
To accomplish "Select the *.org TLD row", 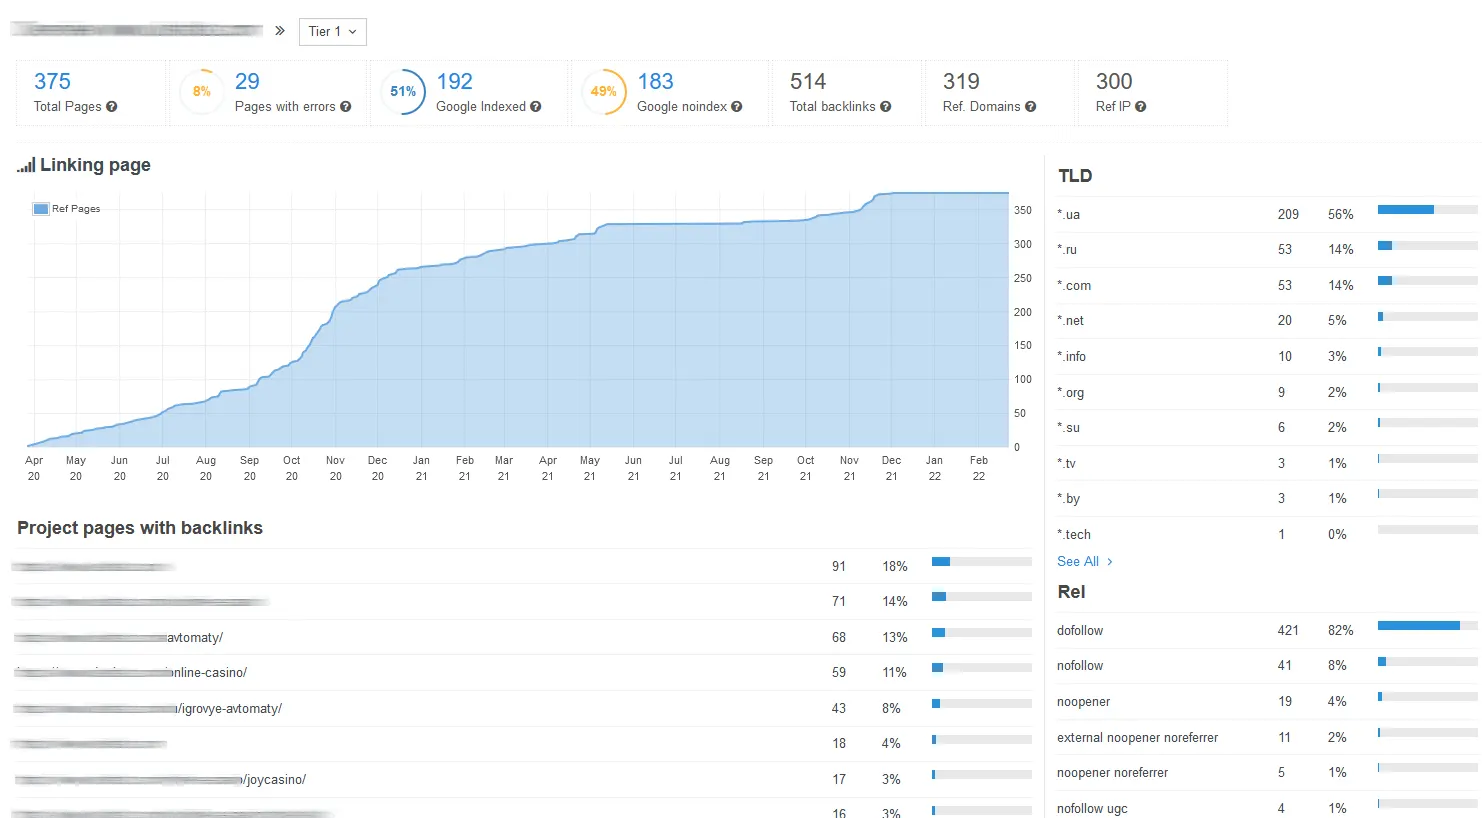I will pos(1267,392).
